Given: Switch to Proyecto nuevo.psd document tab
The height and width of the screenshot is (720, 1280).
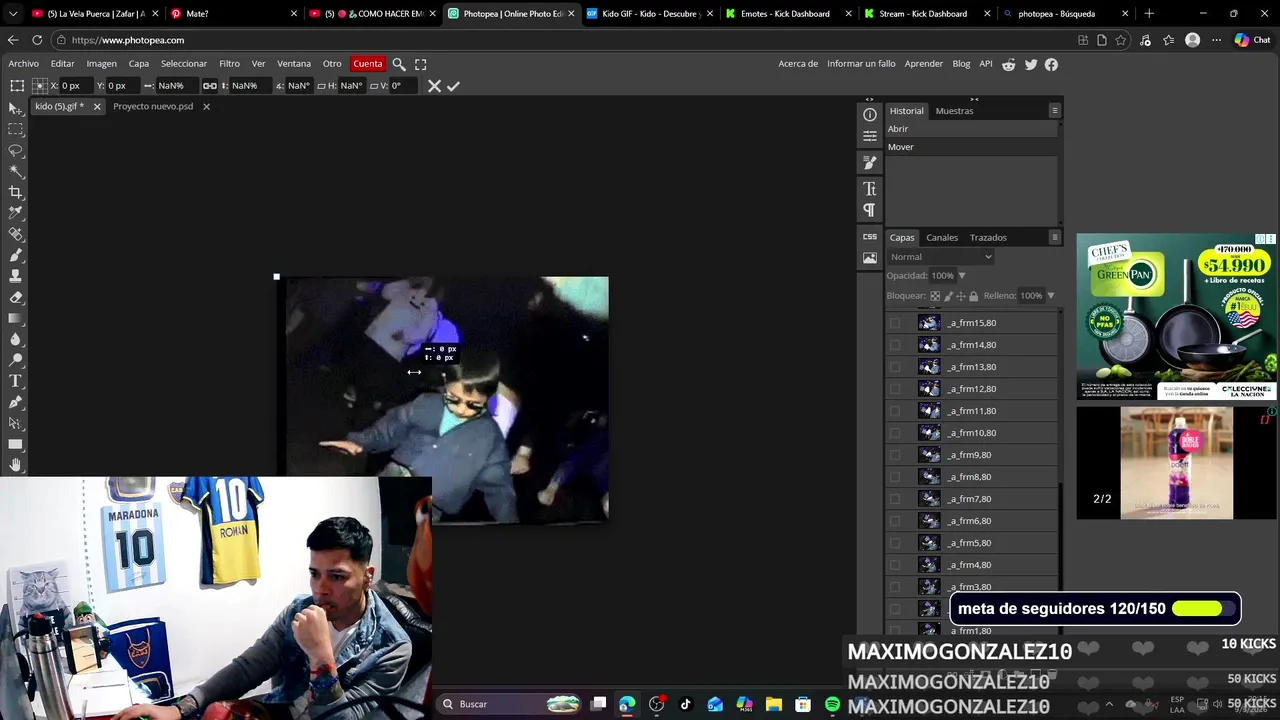Looking at the screenshot, I should tap(153, 106).
